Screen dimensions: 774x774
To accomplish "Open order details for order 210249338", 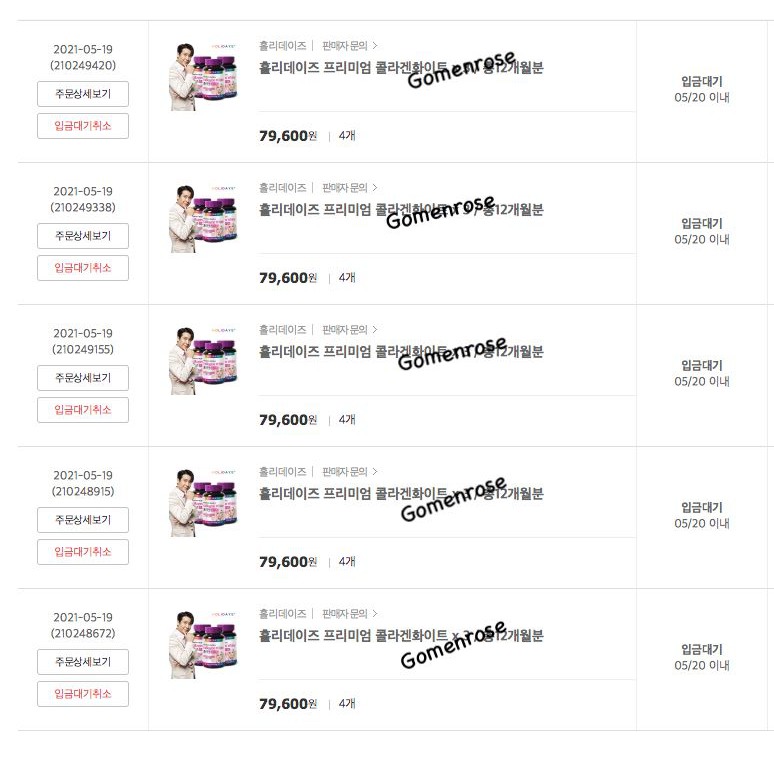I will 83,236.
